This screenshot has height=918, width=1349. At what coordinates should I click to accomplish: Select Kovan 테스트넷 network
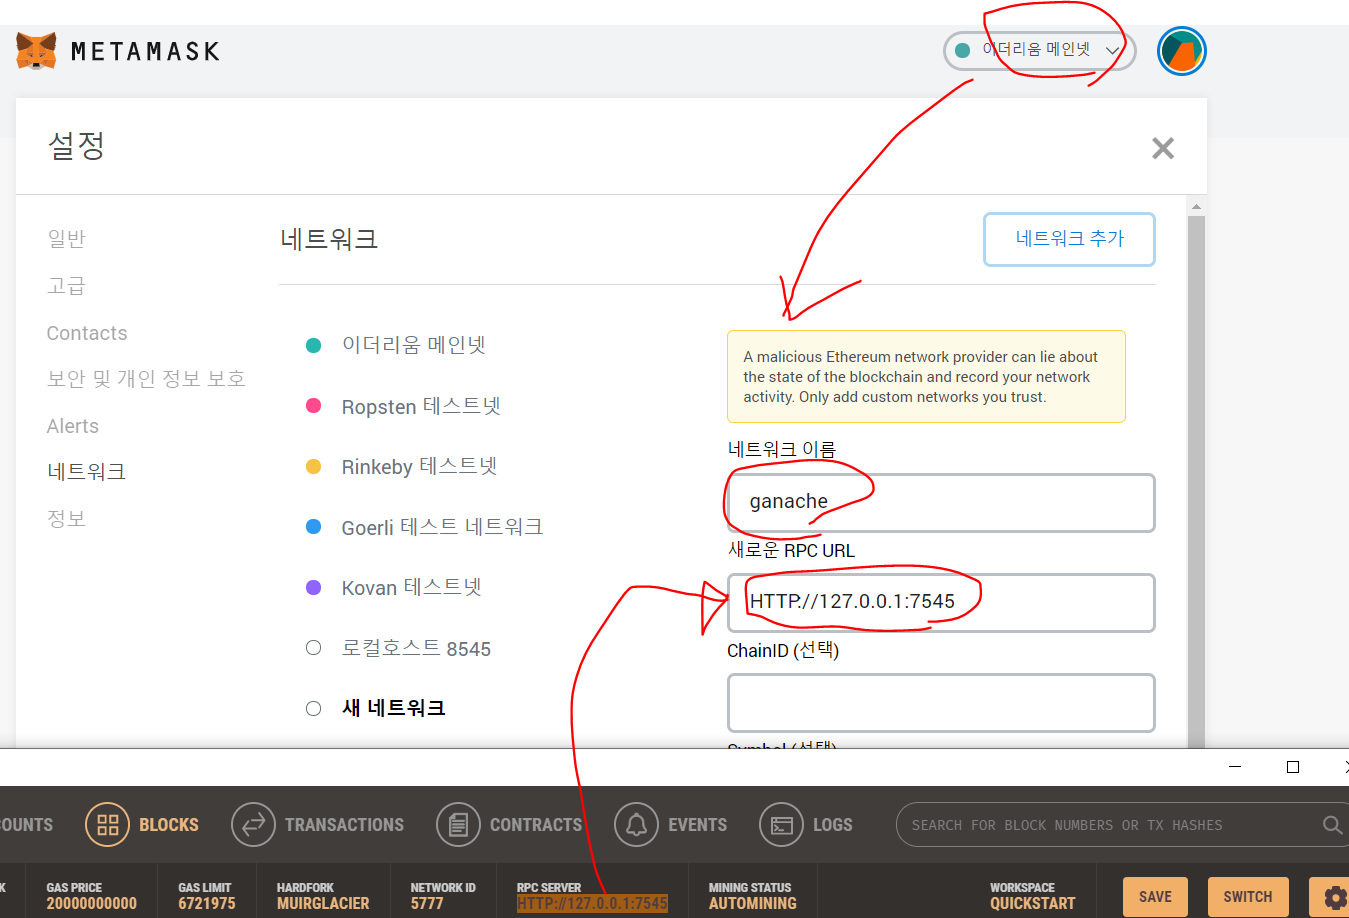[412, 587]
